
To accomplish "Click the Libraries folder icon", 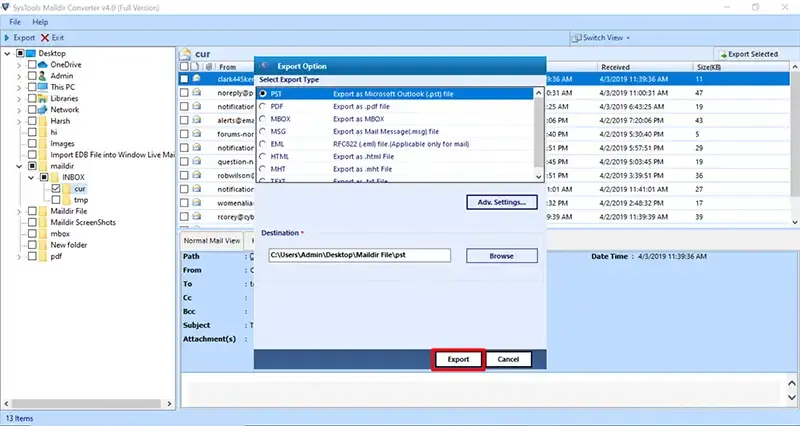I will click(x=42, y=98).
